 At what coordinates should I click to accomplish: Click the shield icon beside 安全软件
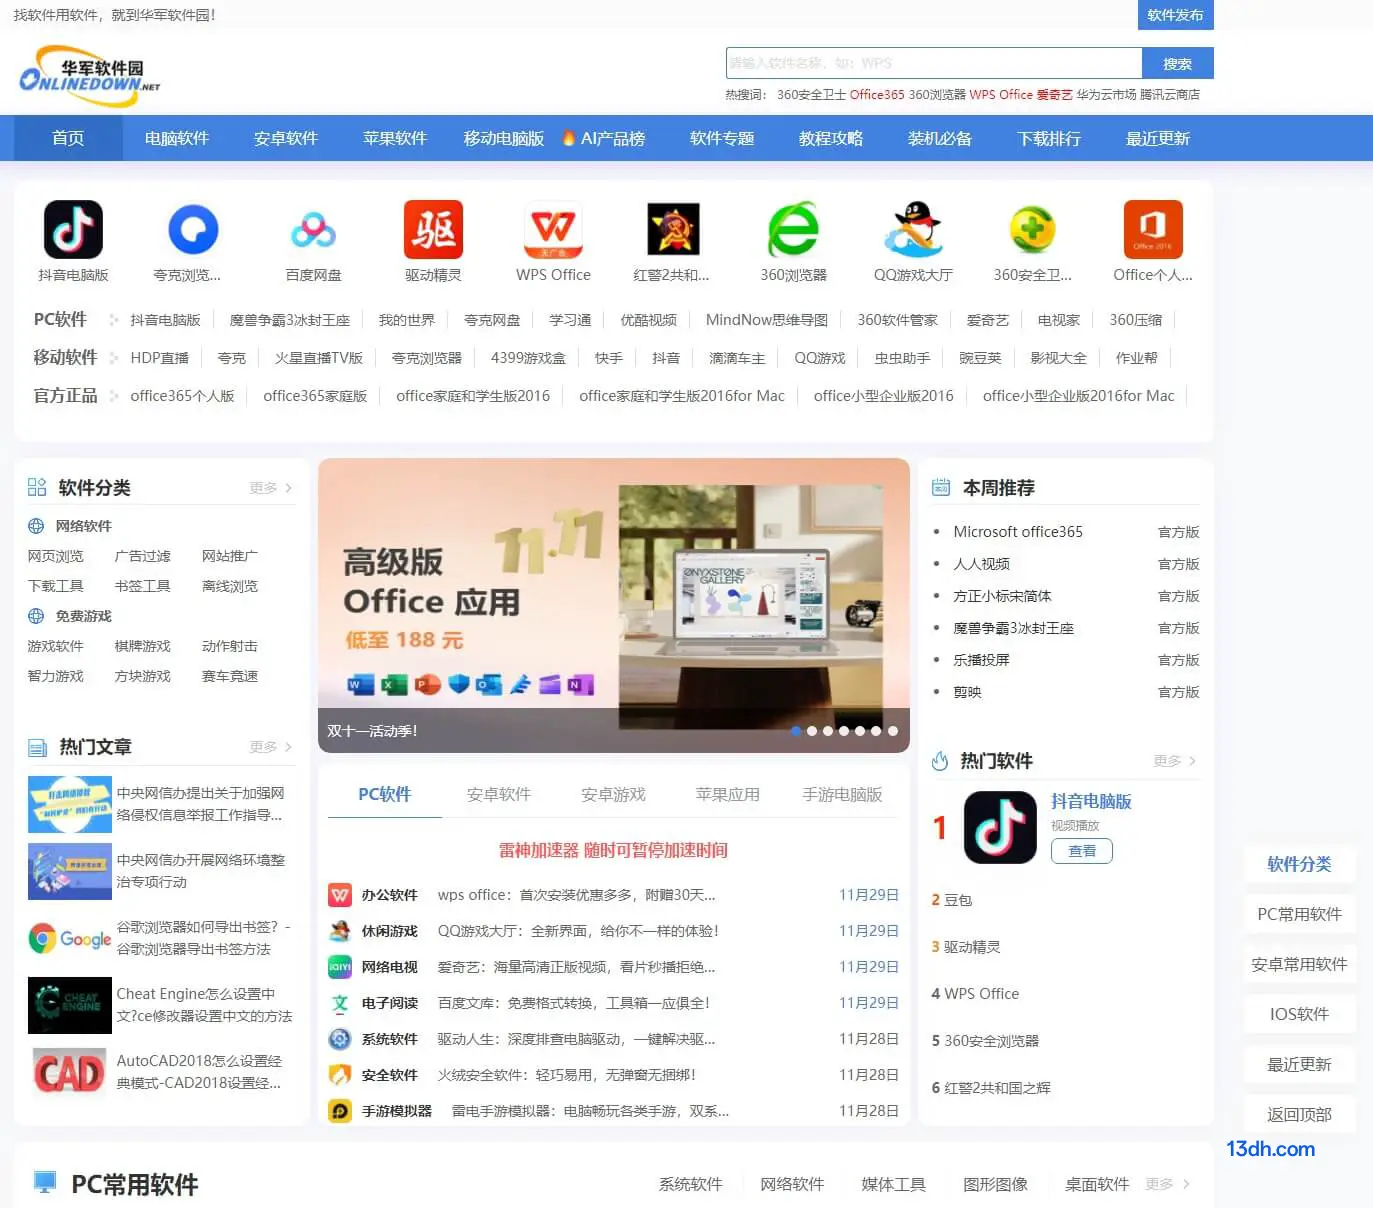[x=340, y=1075]
